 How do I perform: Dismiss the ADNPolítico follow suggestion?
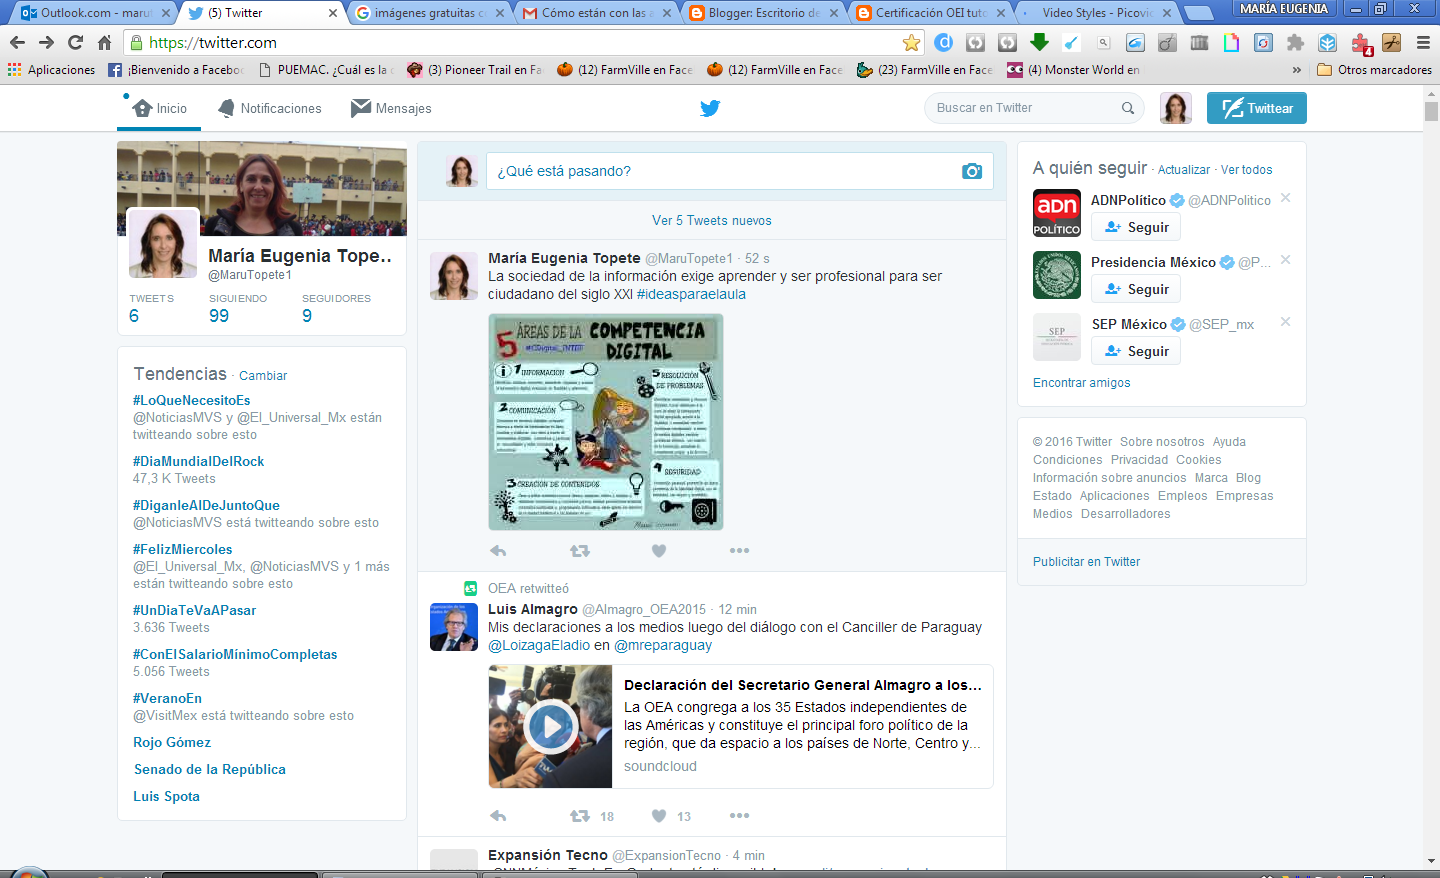coord(1286,198)
